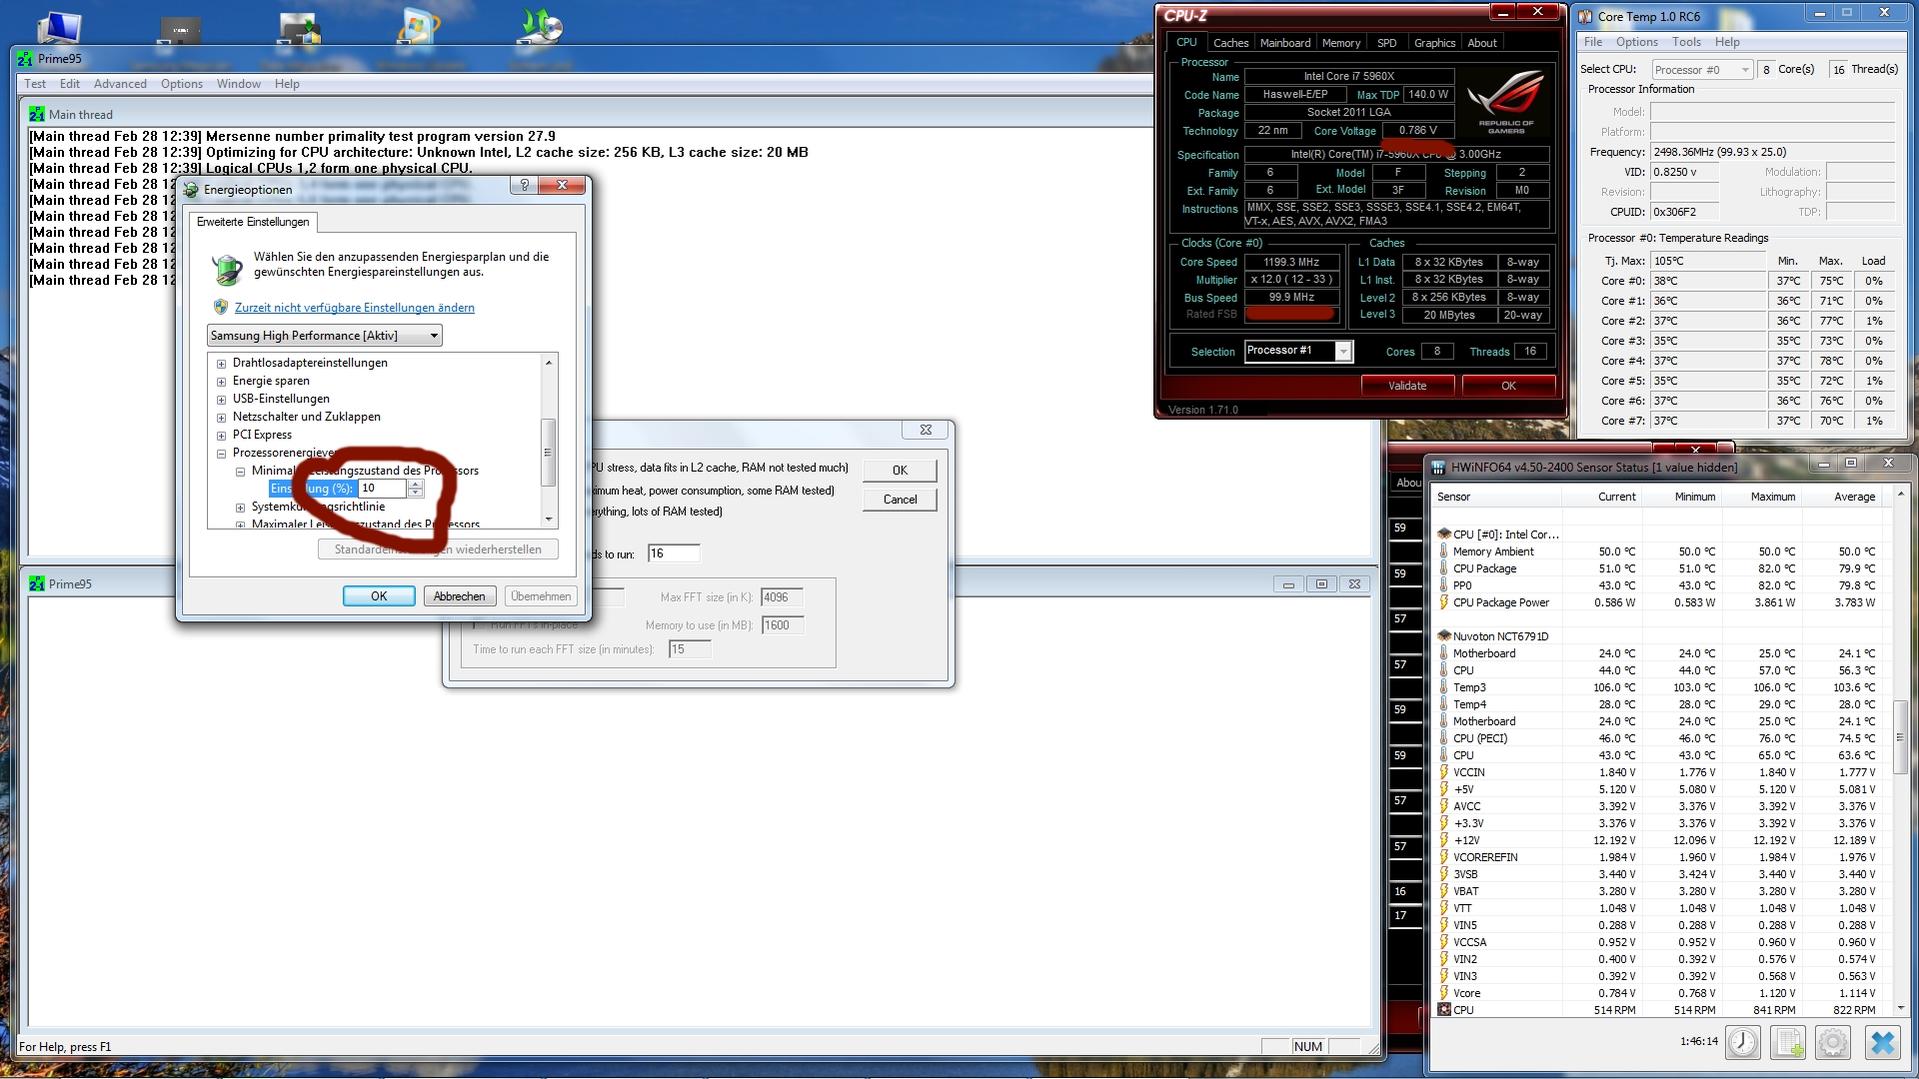Screen dimensions: 1919x1079
Task: Open the Windows Update desktop shortcut
Action: click(x=418, y=27)
